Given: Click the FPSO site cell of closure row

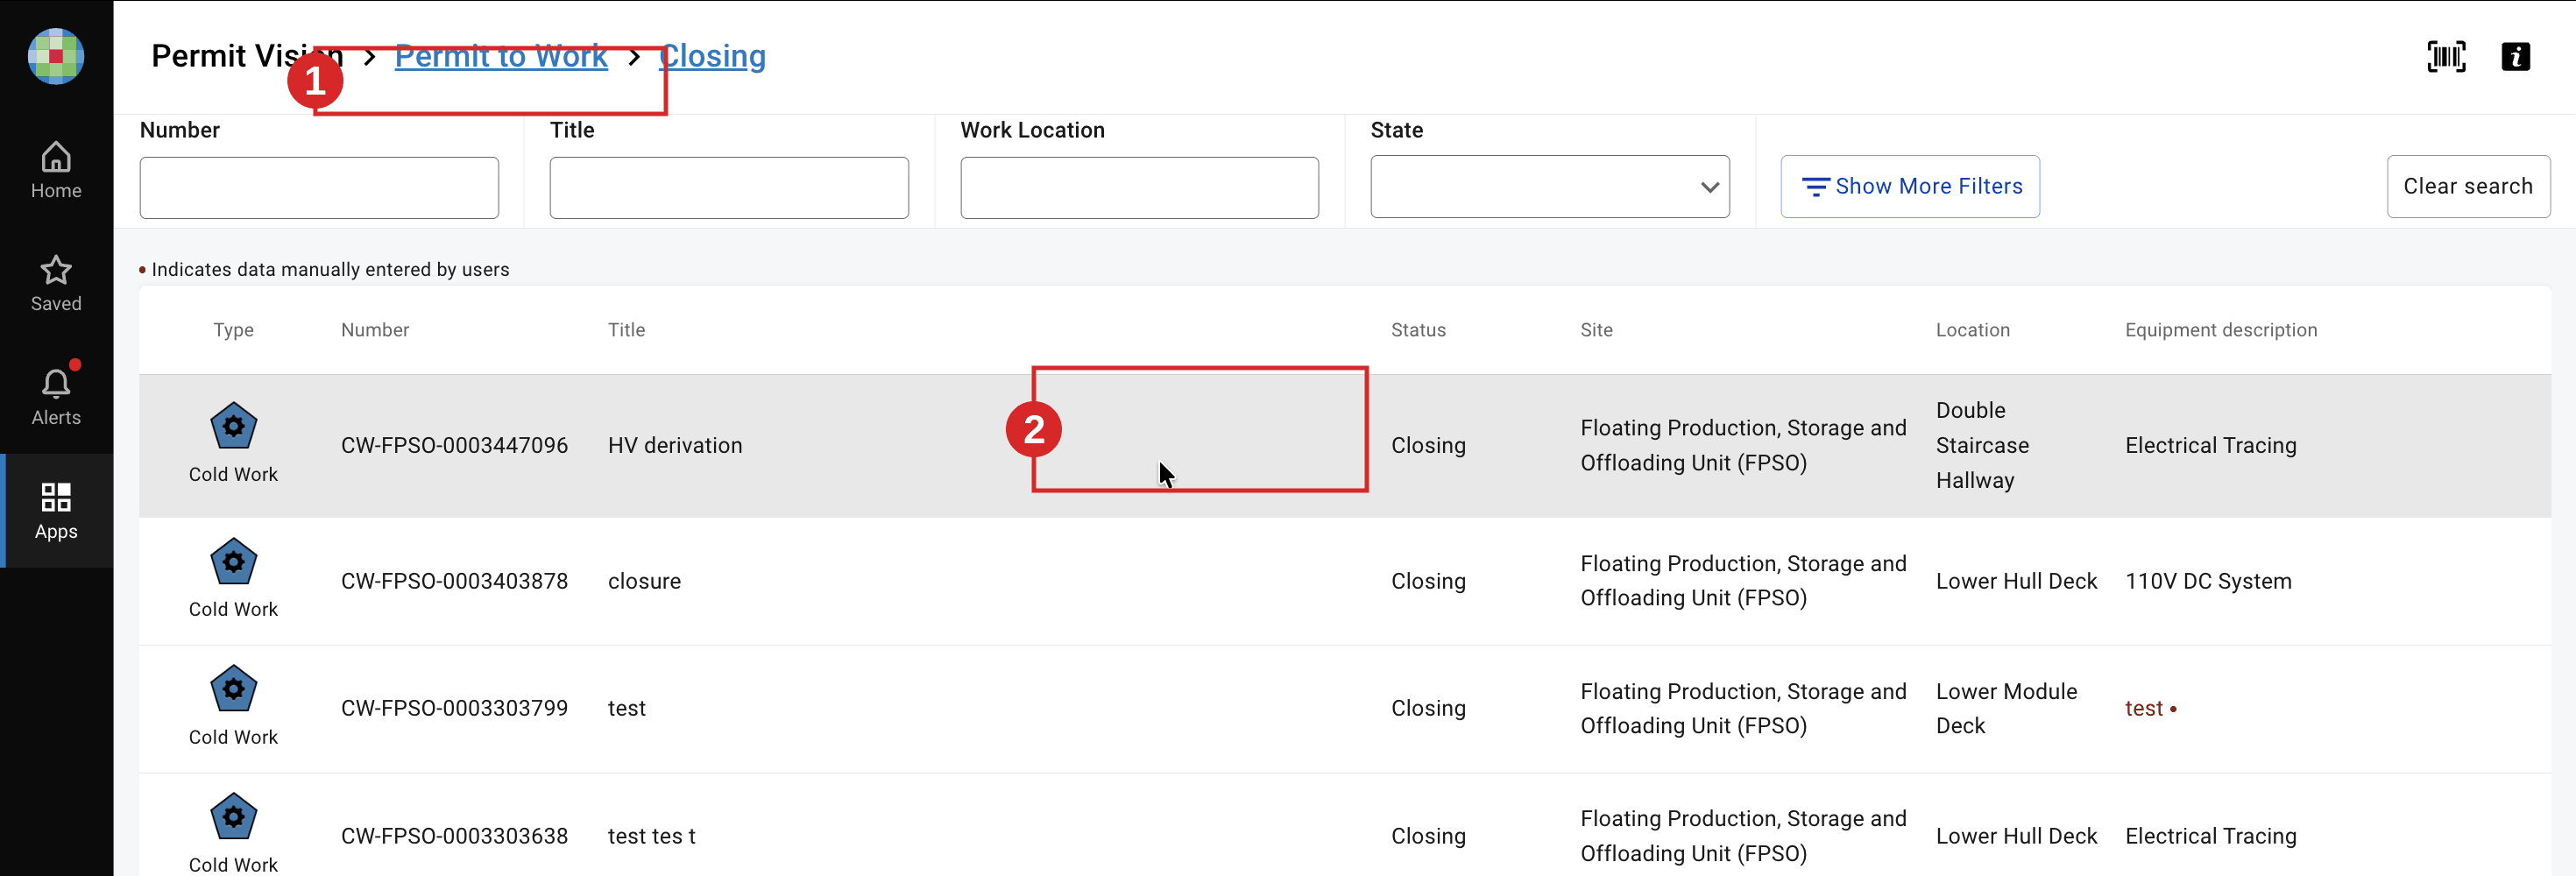Looking at the screenshot, I should (1743, 582).
